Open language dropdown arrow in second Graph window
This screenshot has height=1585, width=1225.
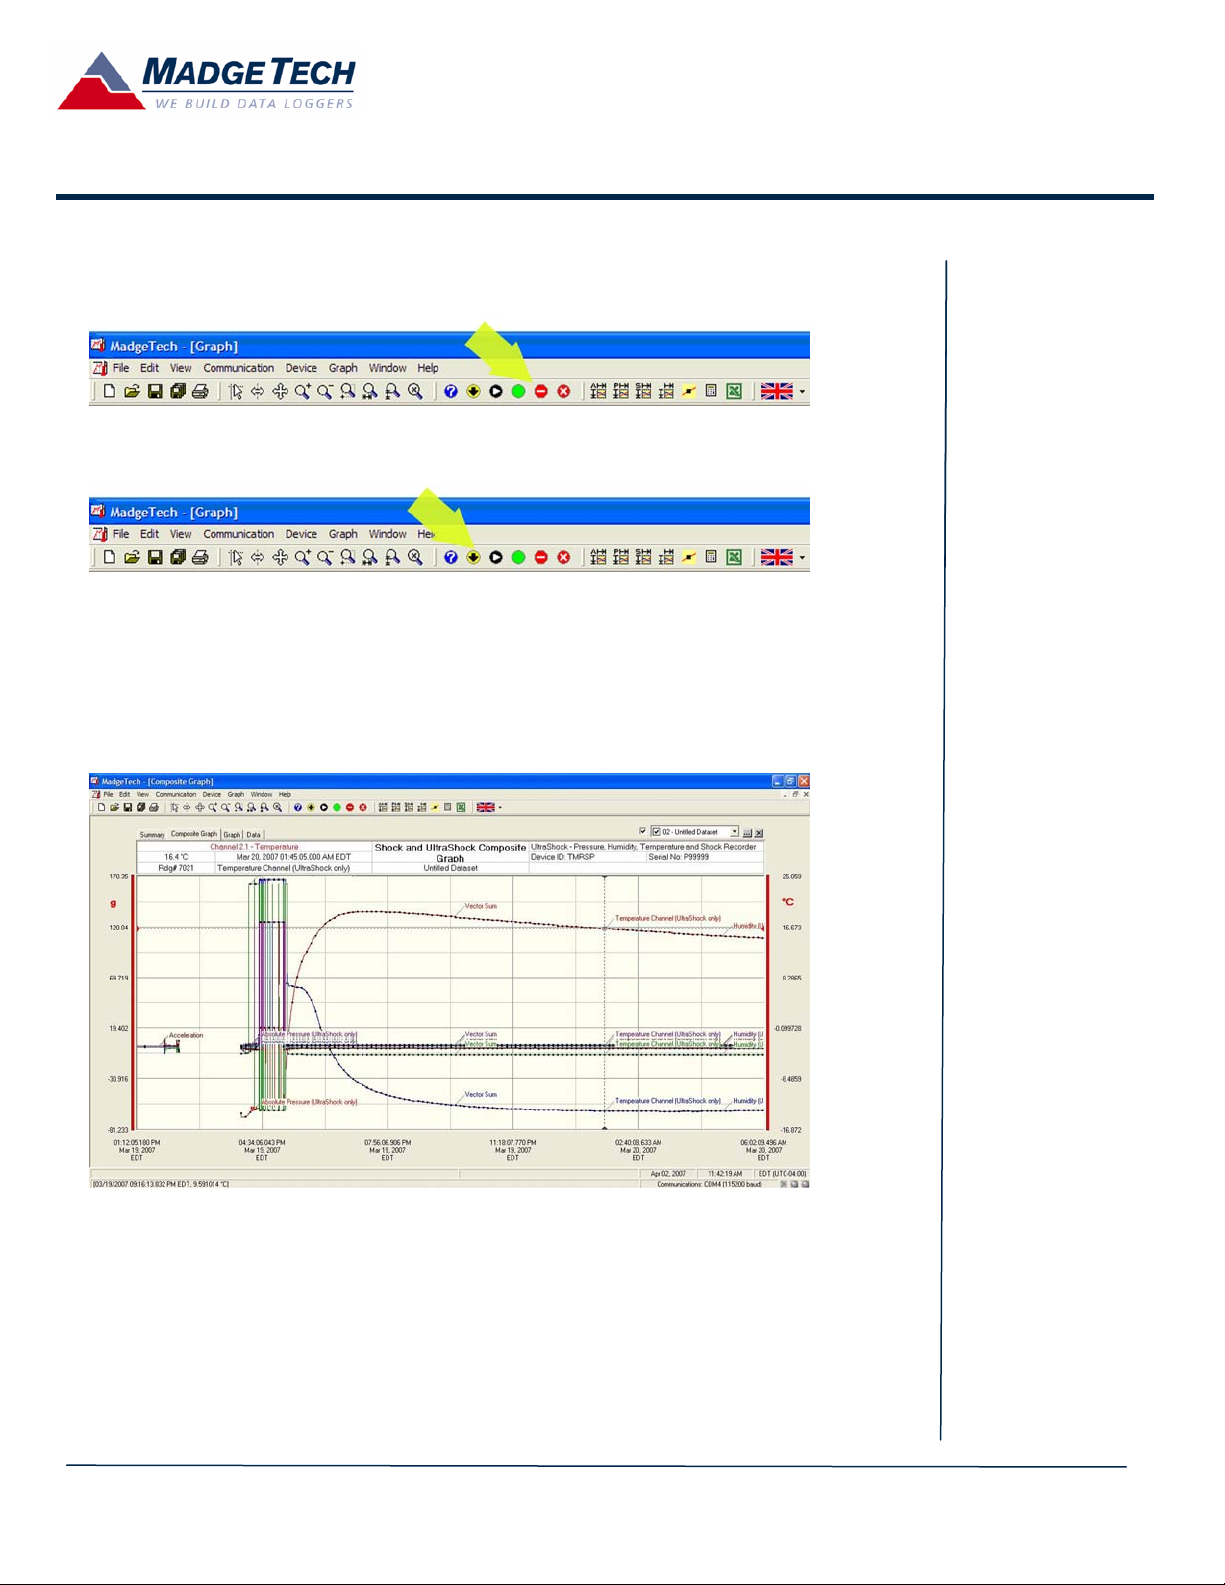pos(802,558)
